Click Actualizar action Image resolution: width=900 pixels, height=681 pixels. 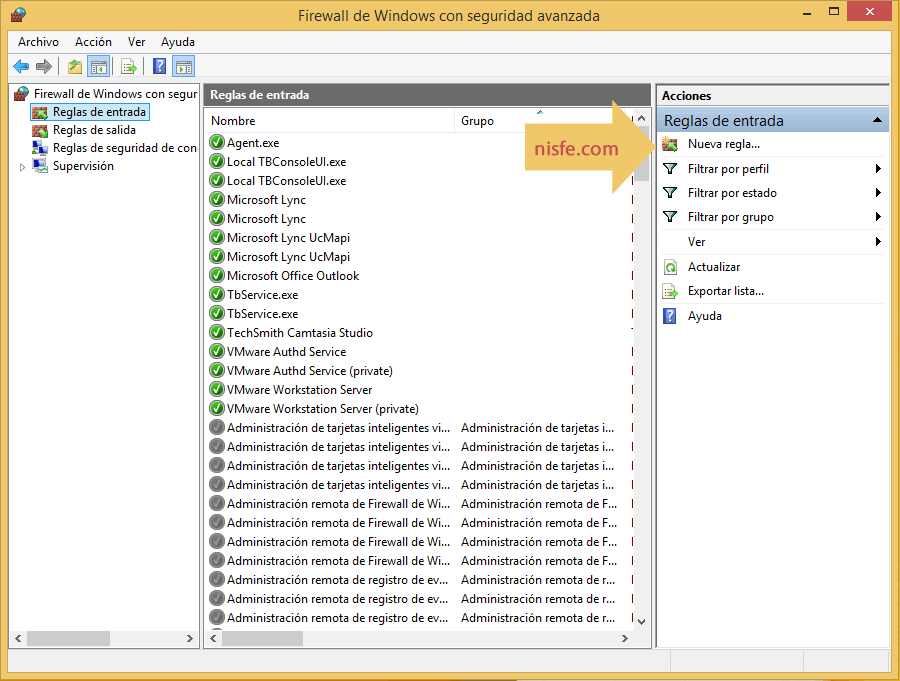(x=714, y=267)
